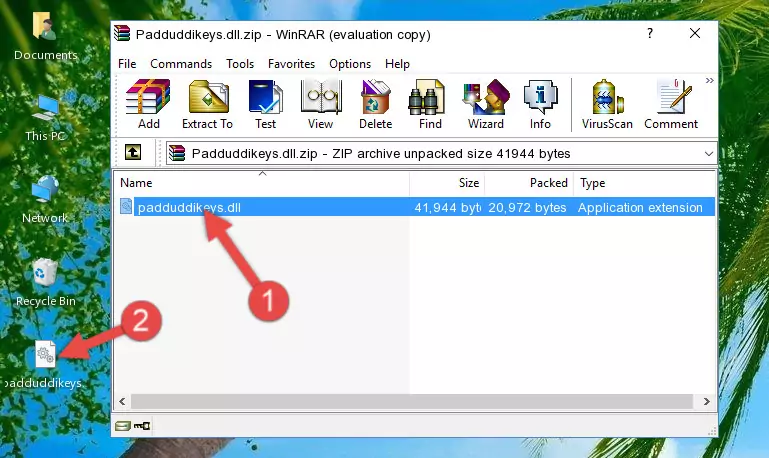Image resolution: width=769 pixels, height=458 pixels.
Task: Close the WinRAR window
Action: pos(695,33)
